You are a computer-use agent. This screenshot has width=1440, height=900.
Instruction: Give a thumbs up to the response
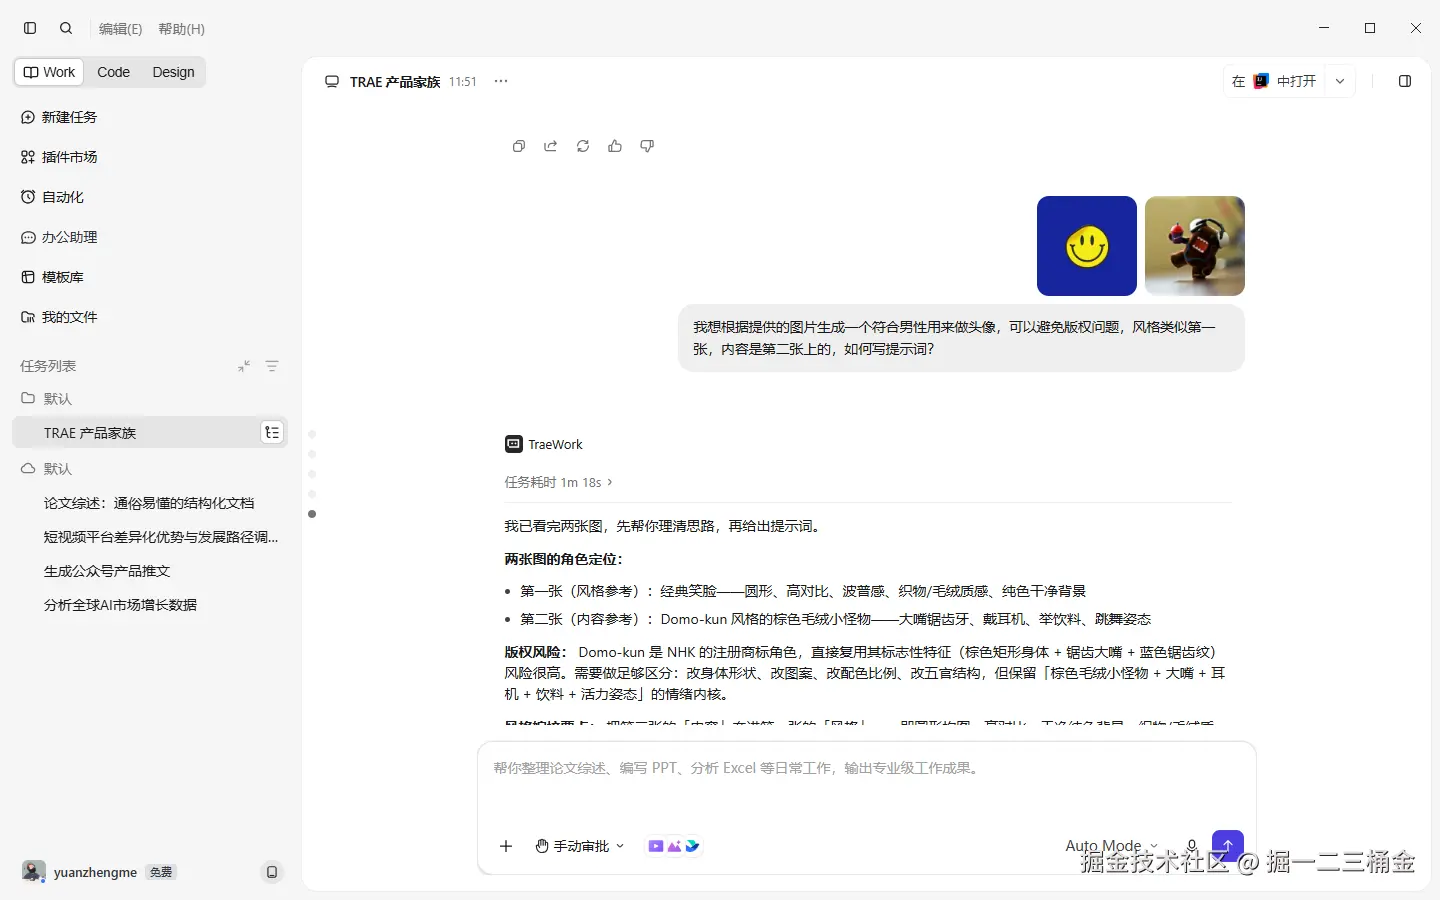coord(615,146)
